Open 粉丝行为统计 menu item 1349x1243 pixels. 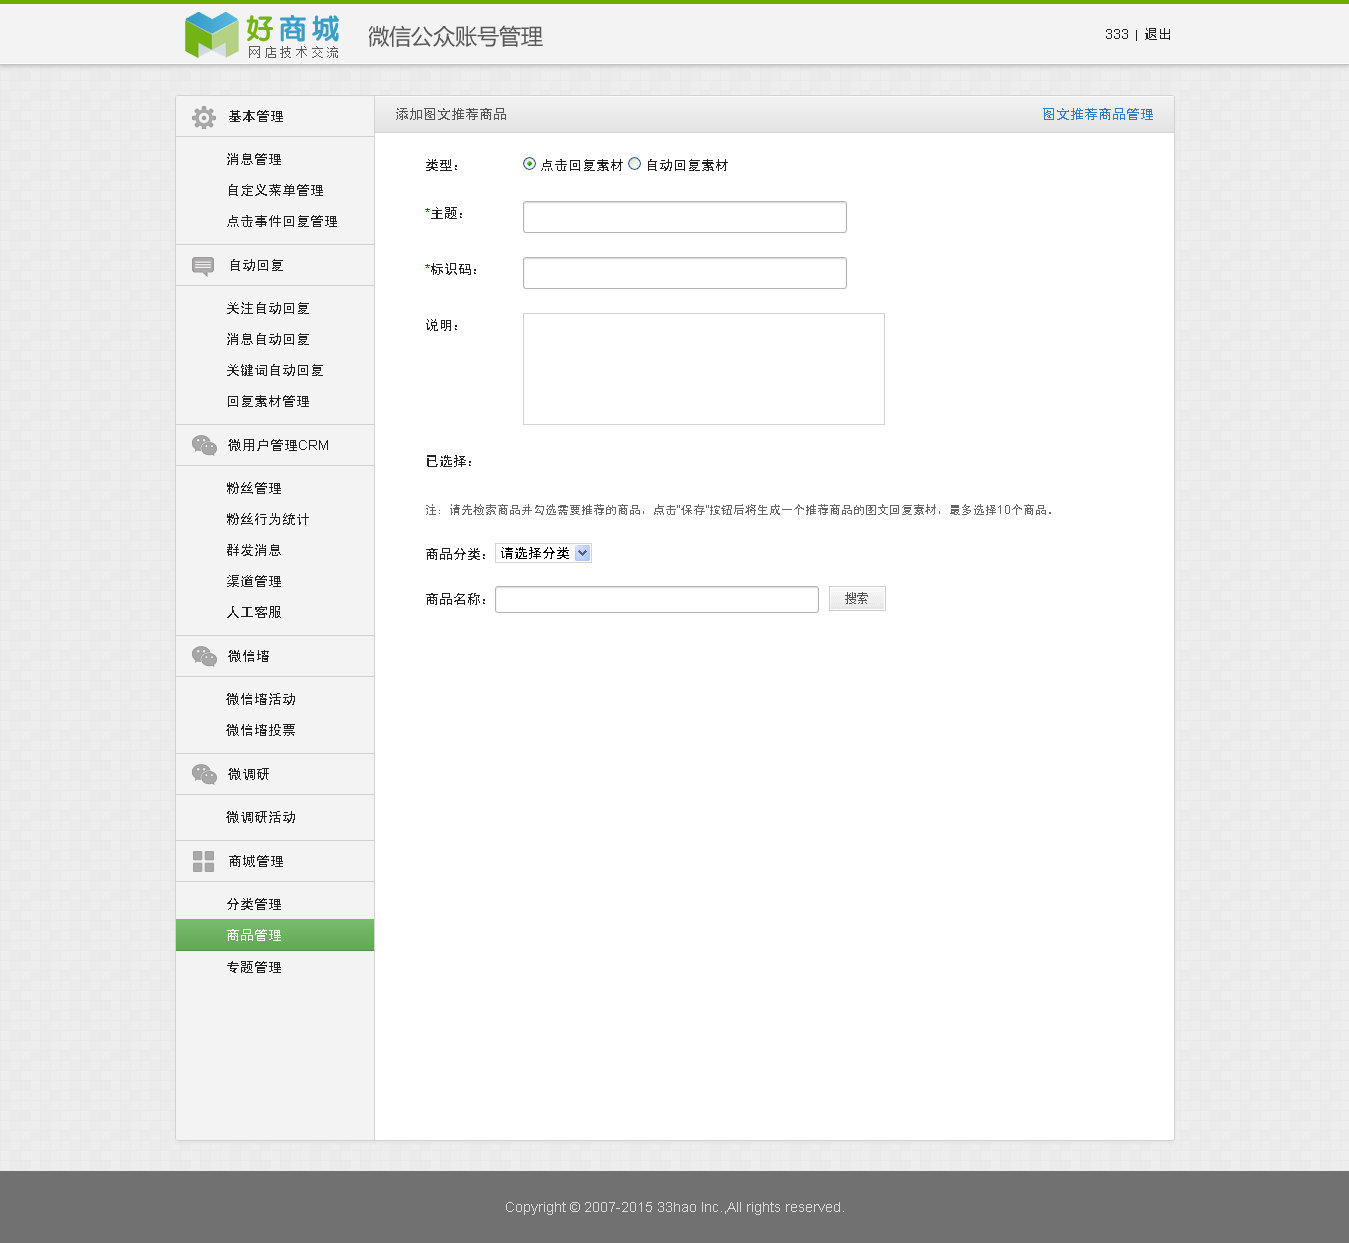click(x=268, y=519)
